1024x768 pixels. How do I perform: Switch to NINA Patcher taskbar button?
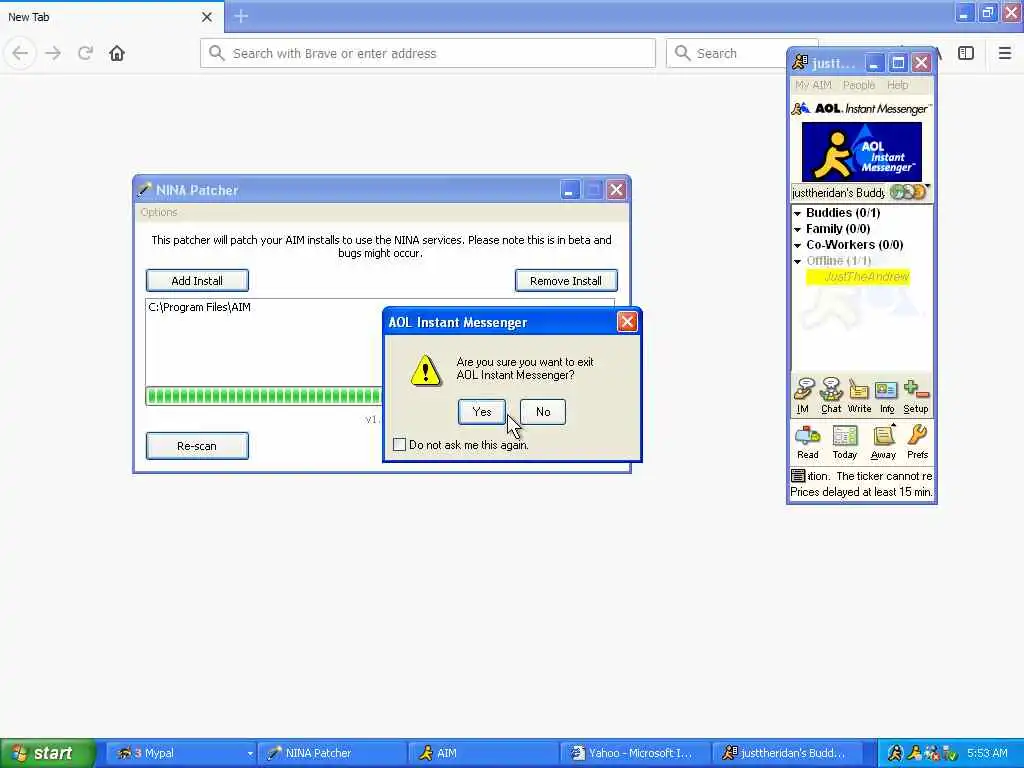[332, 753]
